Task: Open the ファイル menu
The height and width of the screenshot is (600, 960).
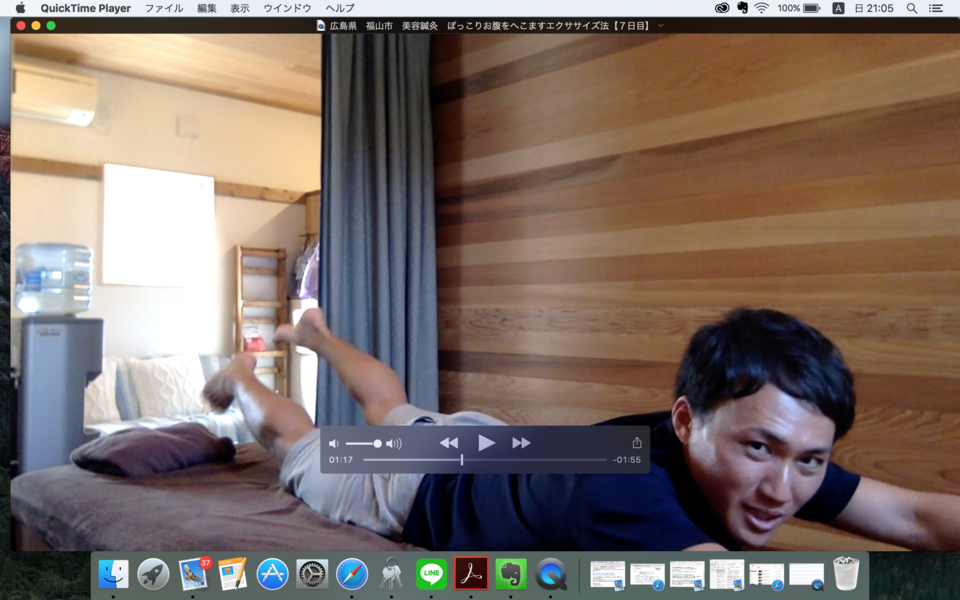Action: tap(164, 8)
